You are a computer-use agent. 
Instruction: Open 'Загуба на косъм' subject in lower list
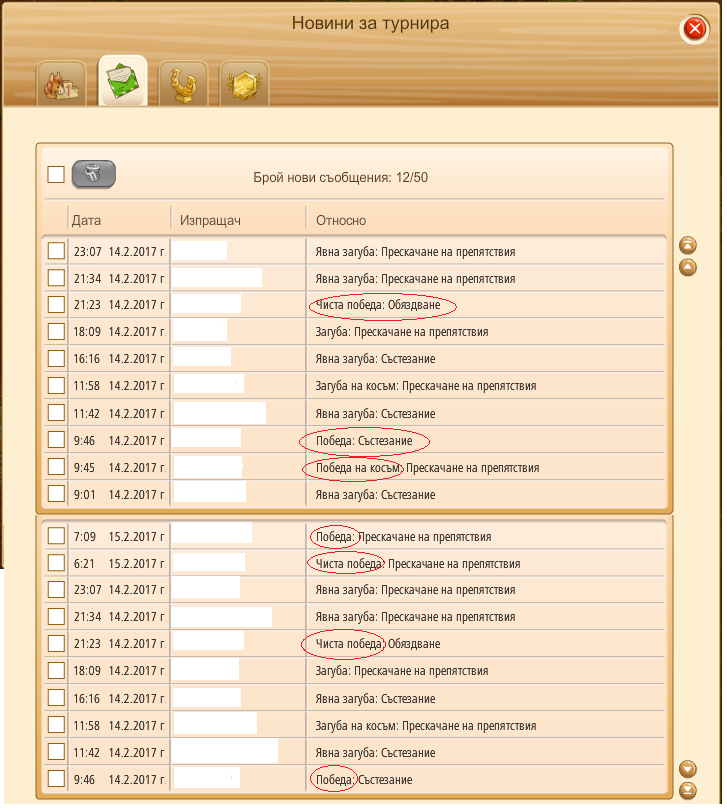pos(426,726)
